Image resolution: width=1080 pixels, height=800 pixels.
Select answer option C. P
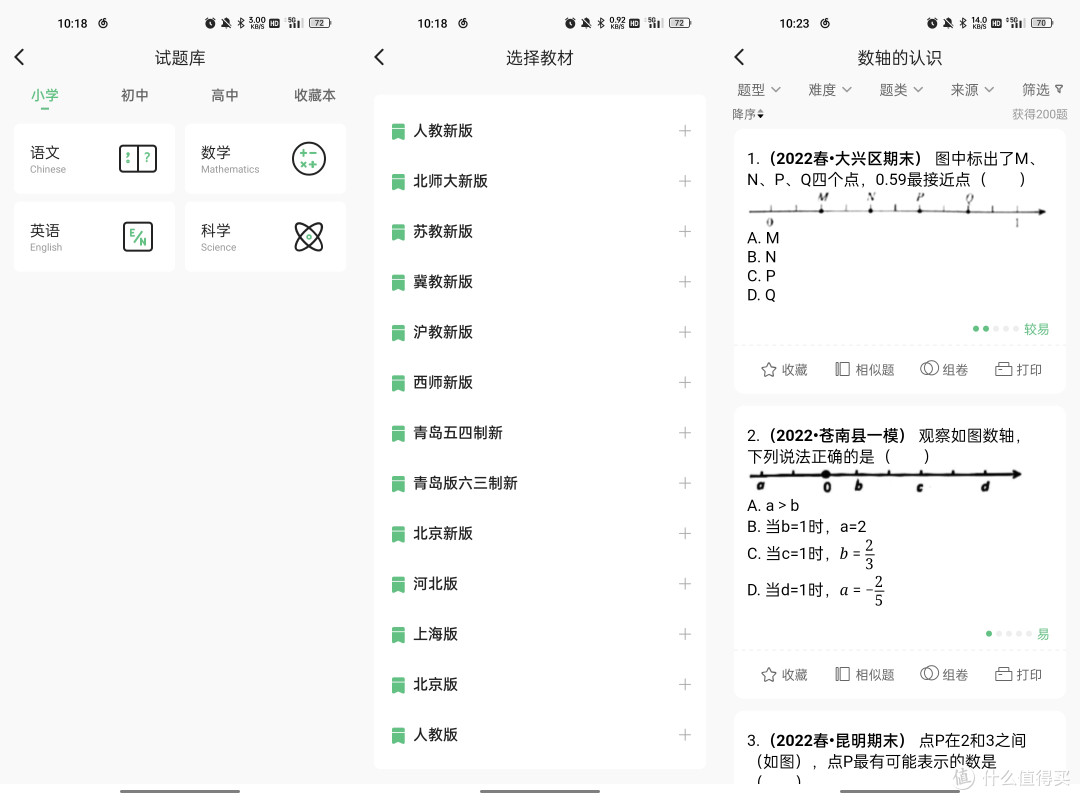click(761, 276)
